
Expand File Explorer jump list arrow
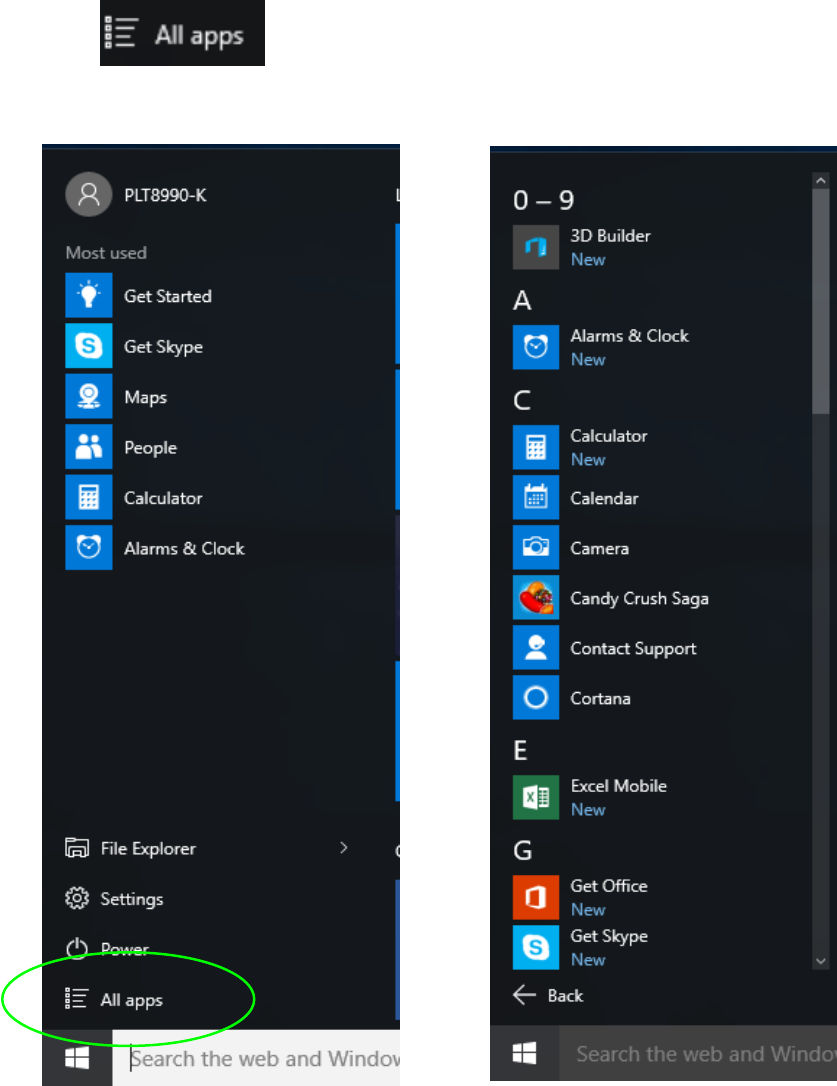pos(344,848)
